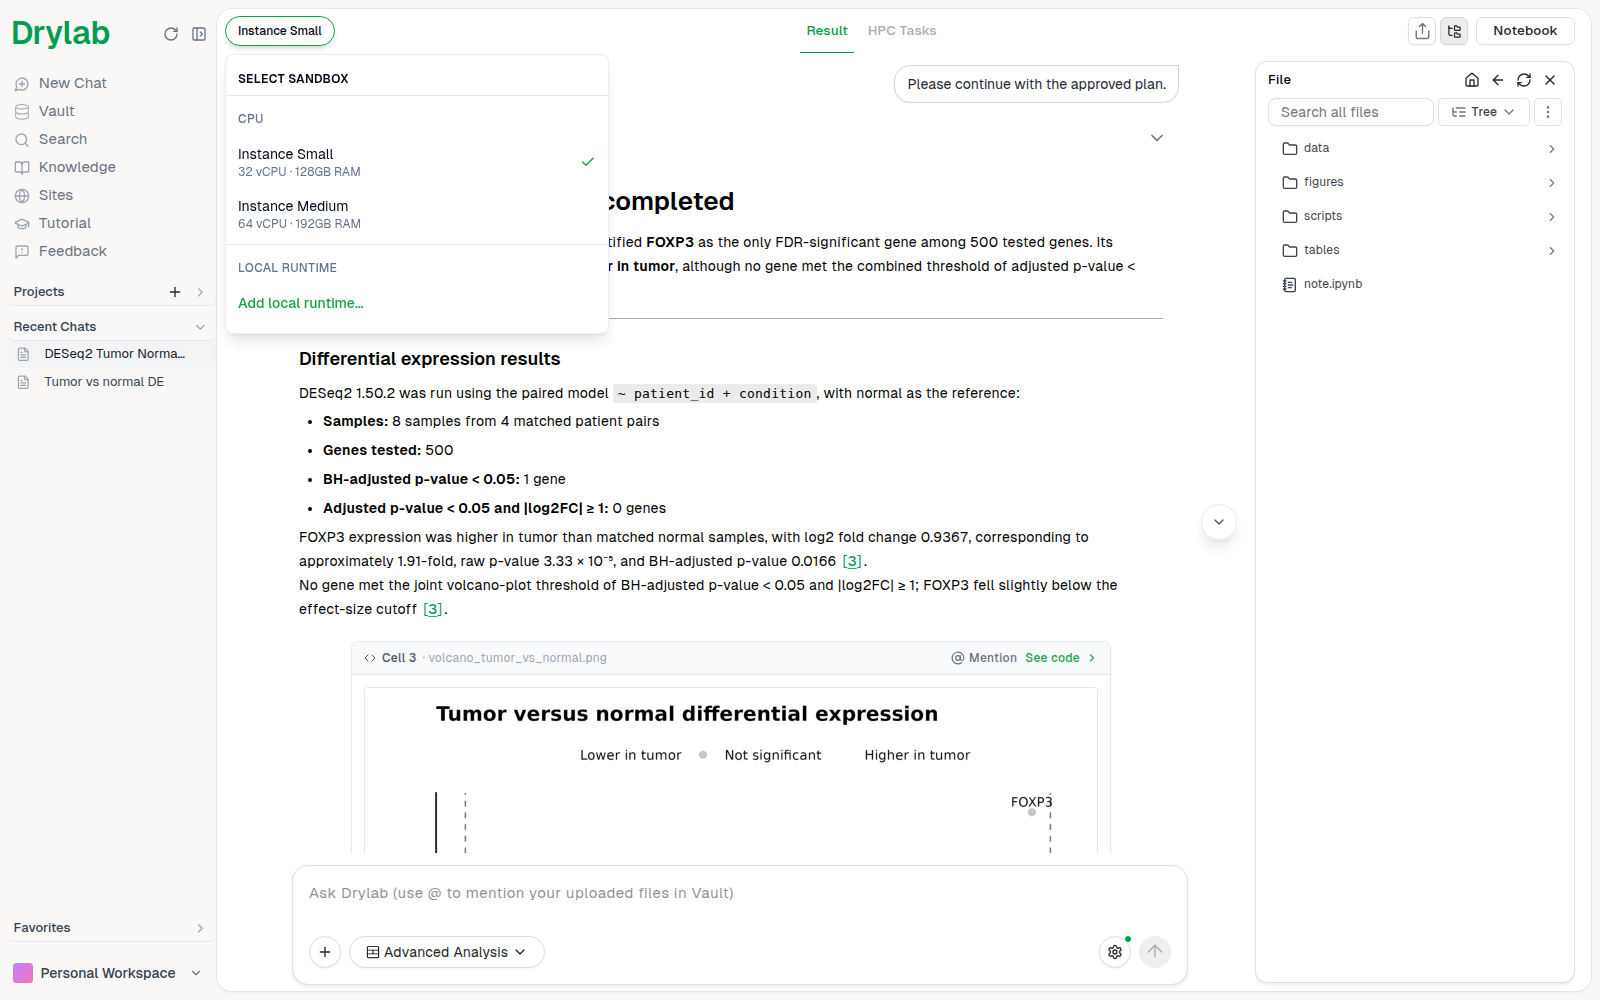Navigate back in the File panel
The image size is (1600, 1000).
pyautogui.click(x=1498, y=80)
